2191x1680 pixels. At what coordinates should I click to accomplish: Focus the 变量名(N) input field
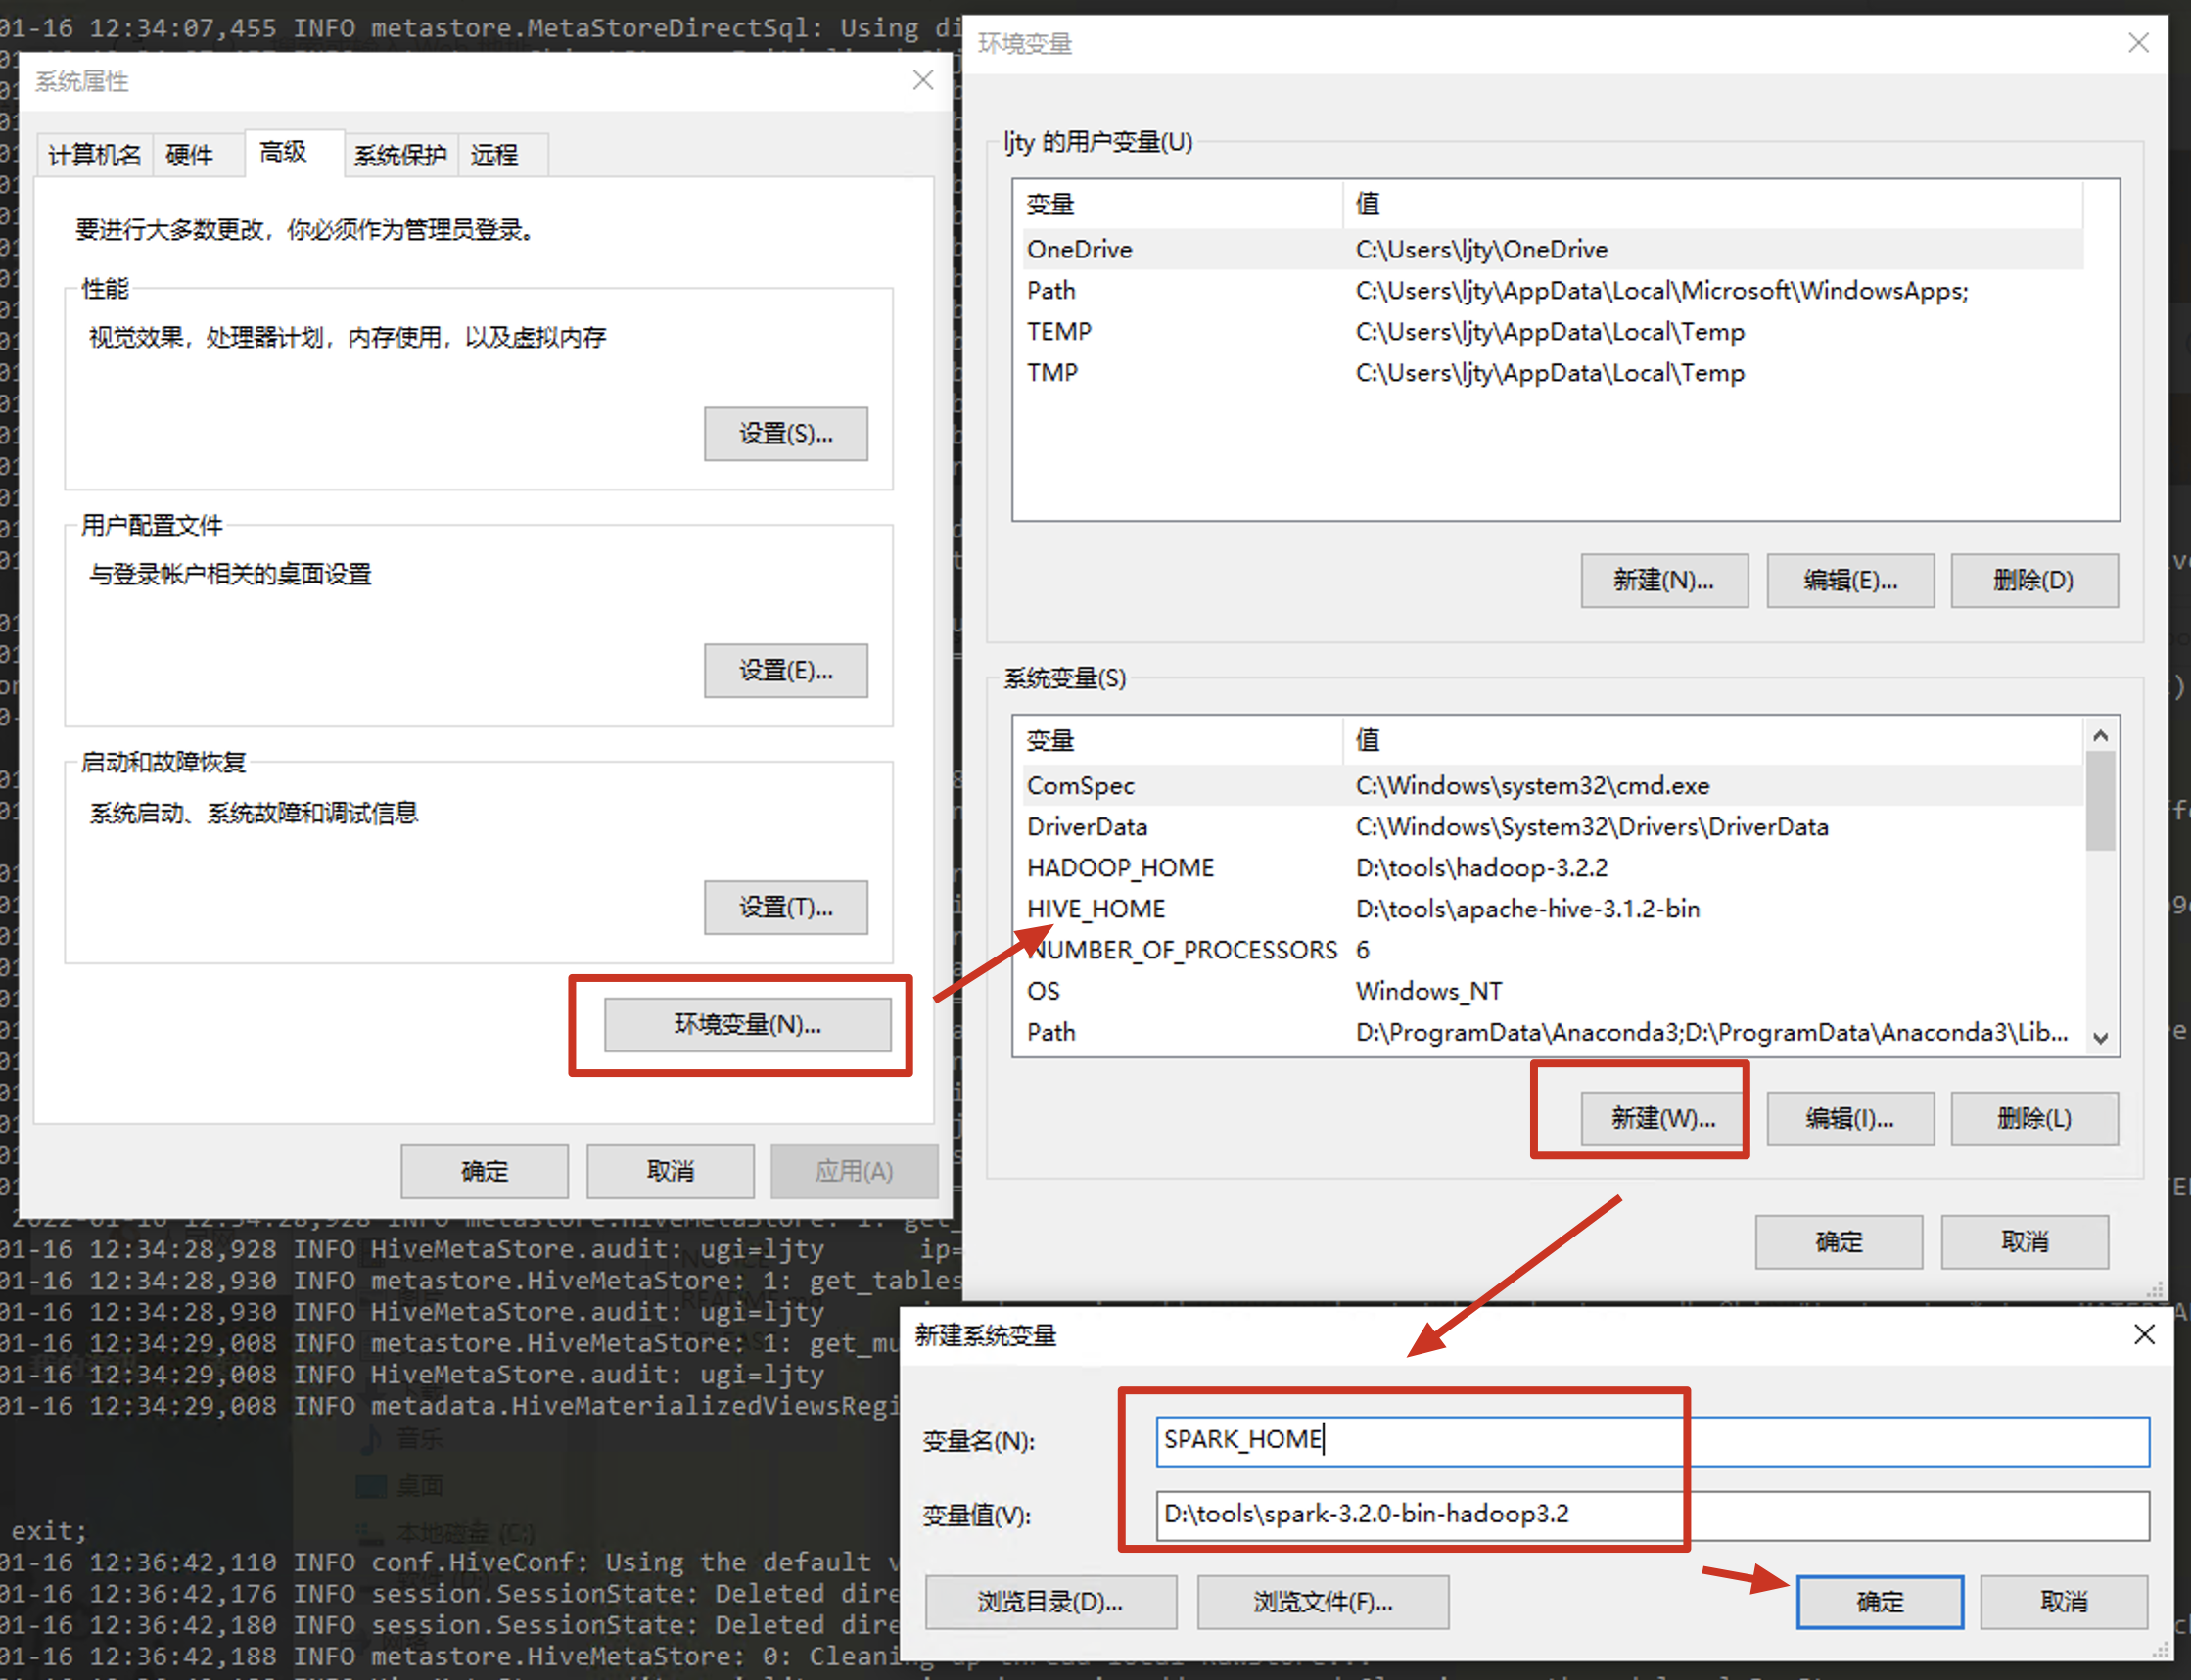pyautogui.click(x=1653, y=1442)
